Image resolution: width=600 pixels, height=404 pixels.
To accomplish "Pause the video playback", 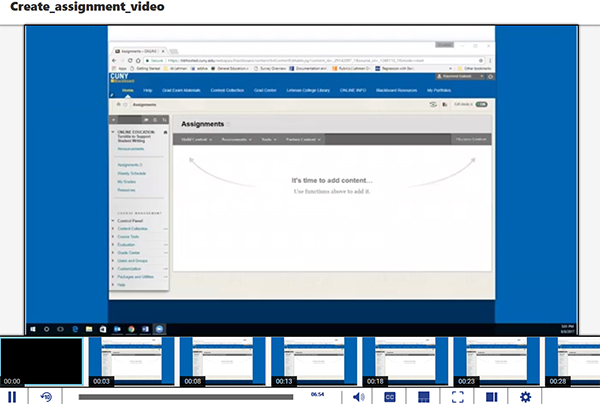I will pyautogui.click(x=13, y=396).
